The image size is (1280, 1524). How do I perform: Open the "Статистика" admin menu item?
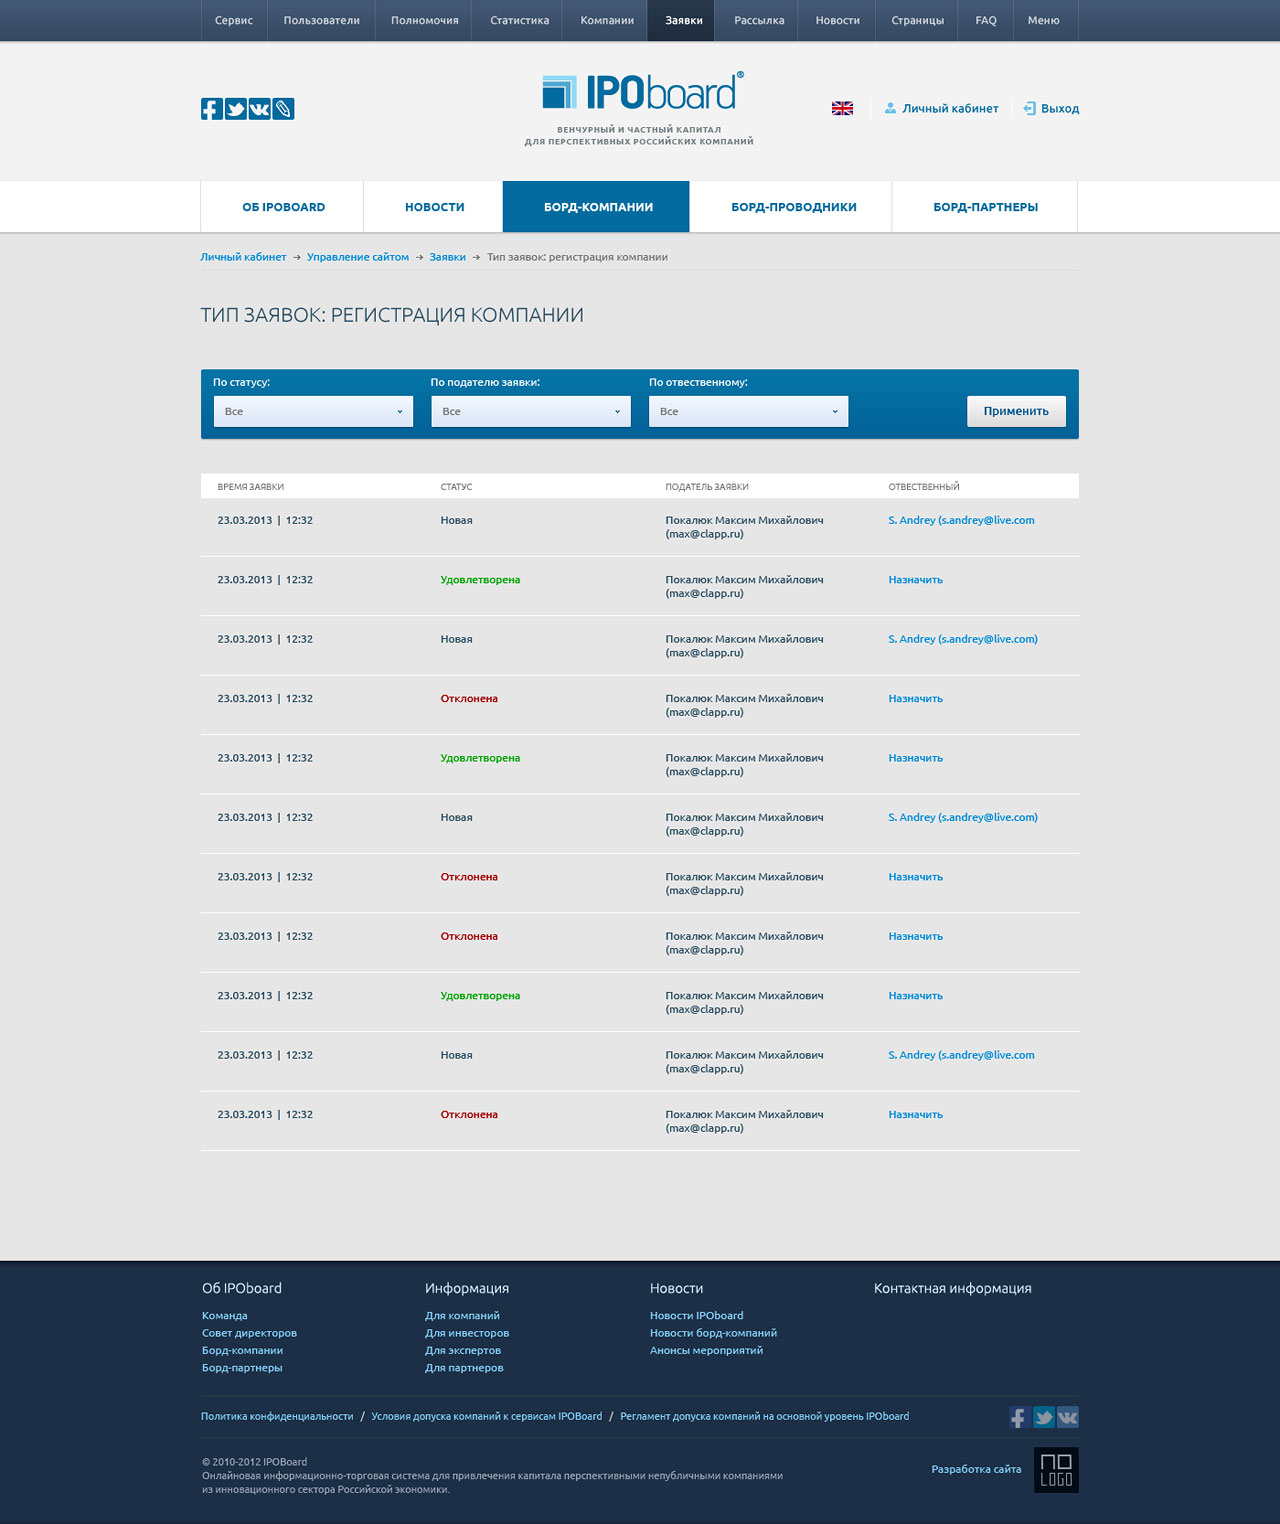pos(519,21)
